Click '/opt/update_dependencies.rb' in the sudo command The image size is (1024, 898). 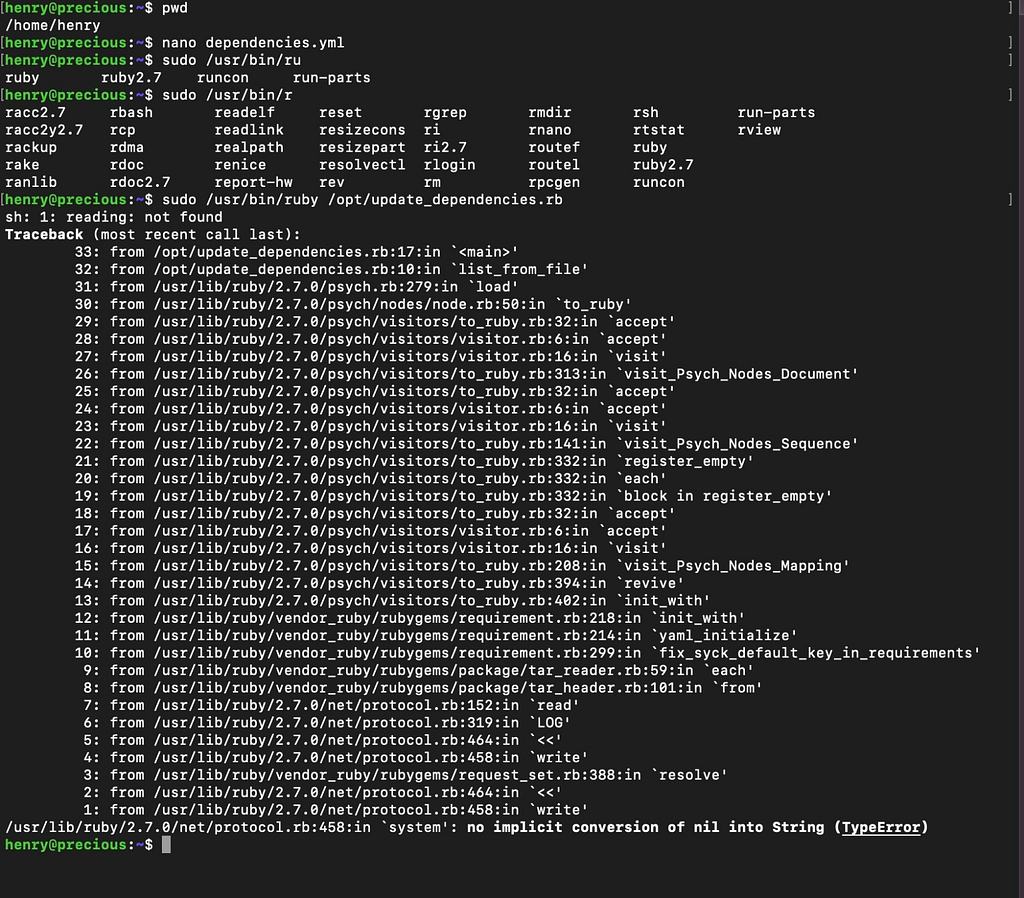coord(445,200)
